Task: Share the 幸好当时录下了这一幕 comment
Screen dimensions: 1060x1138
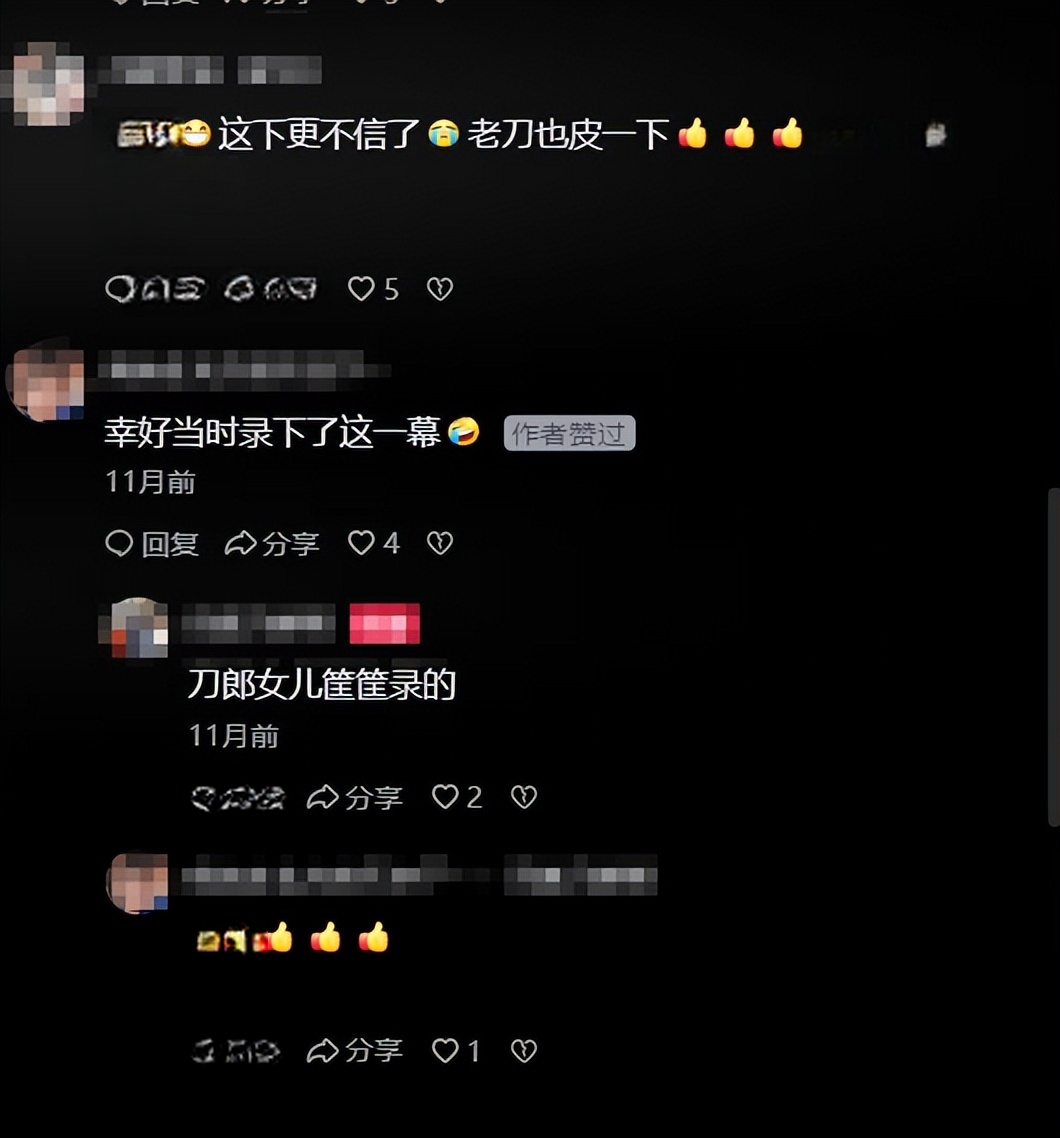Action: coord(271,544)
